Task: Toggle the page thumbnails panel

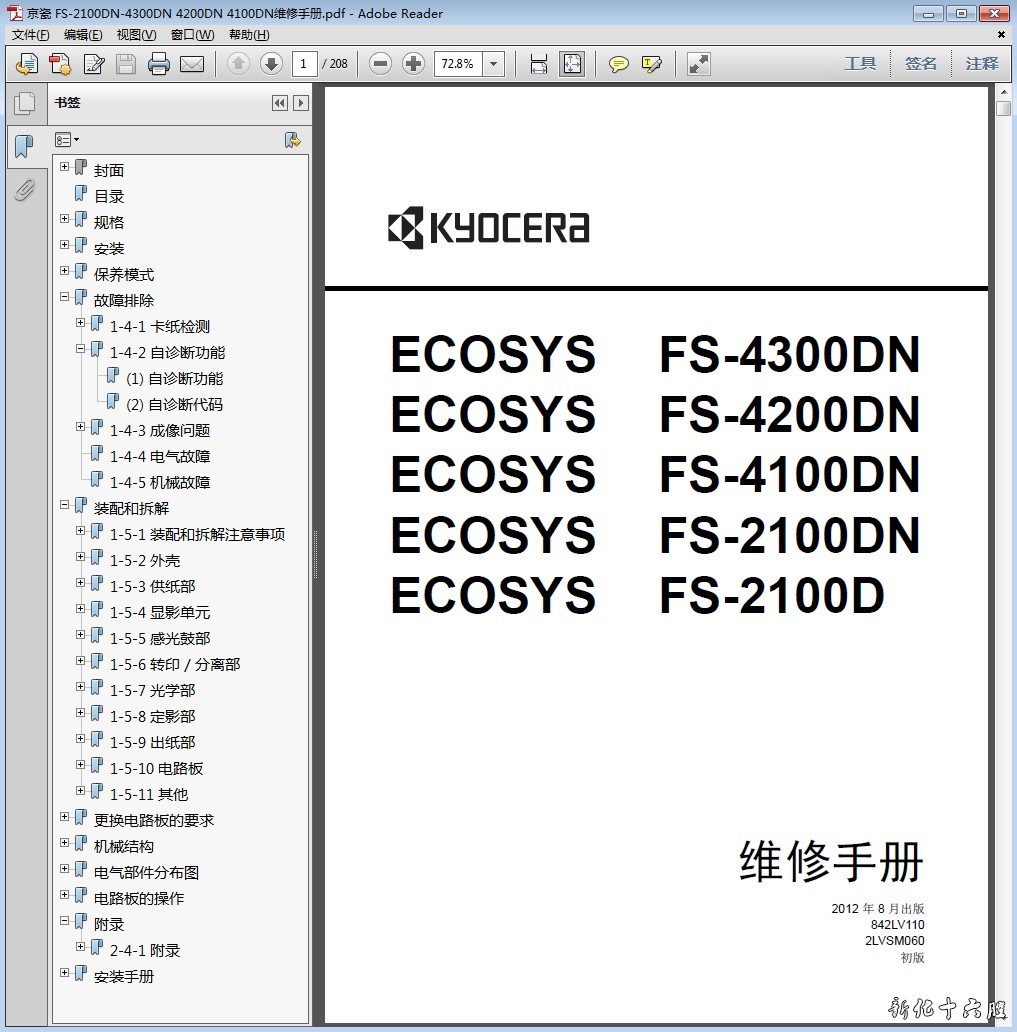Action: [x=24, y=103]
